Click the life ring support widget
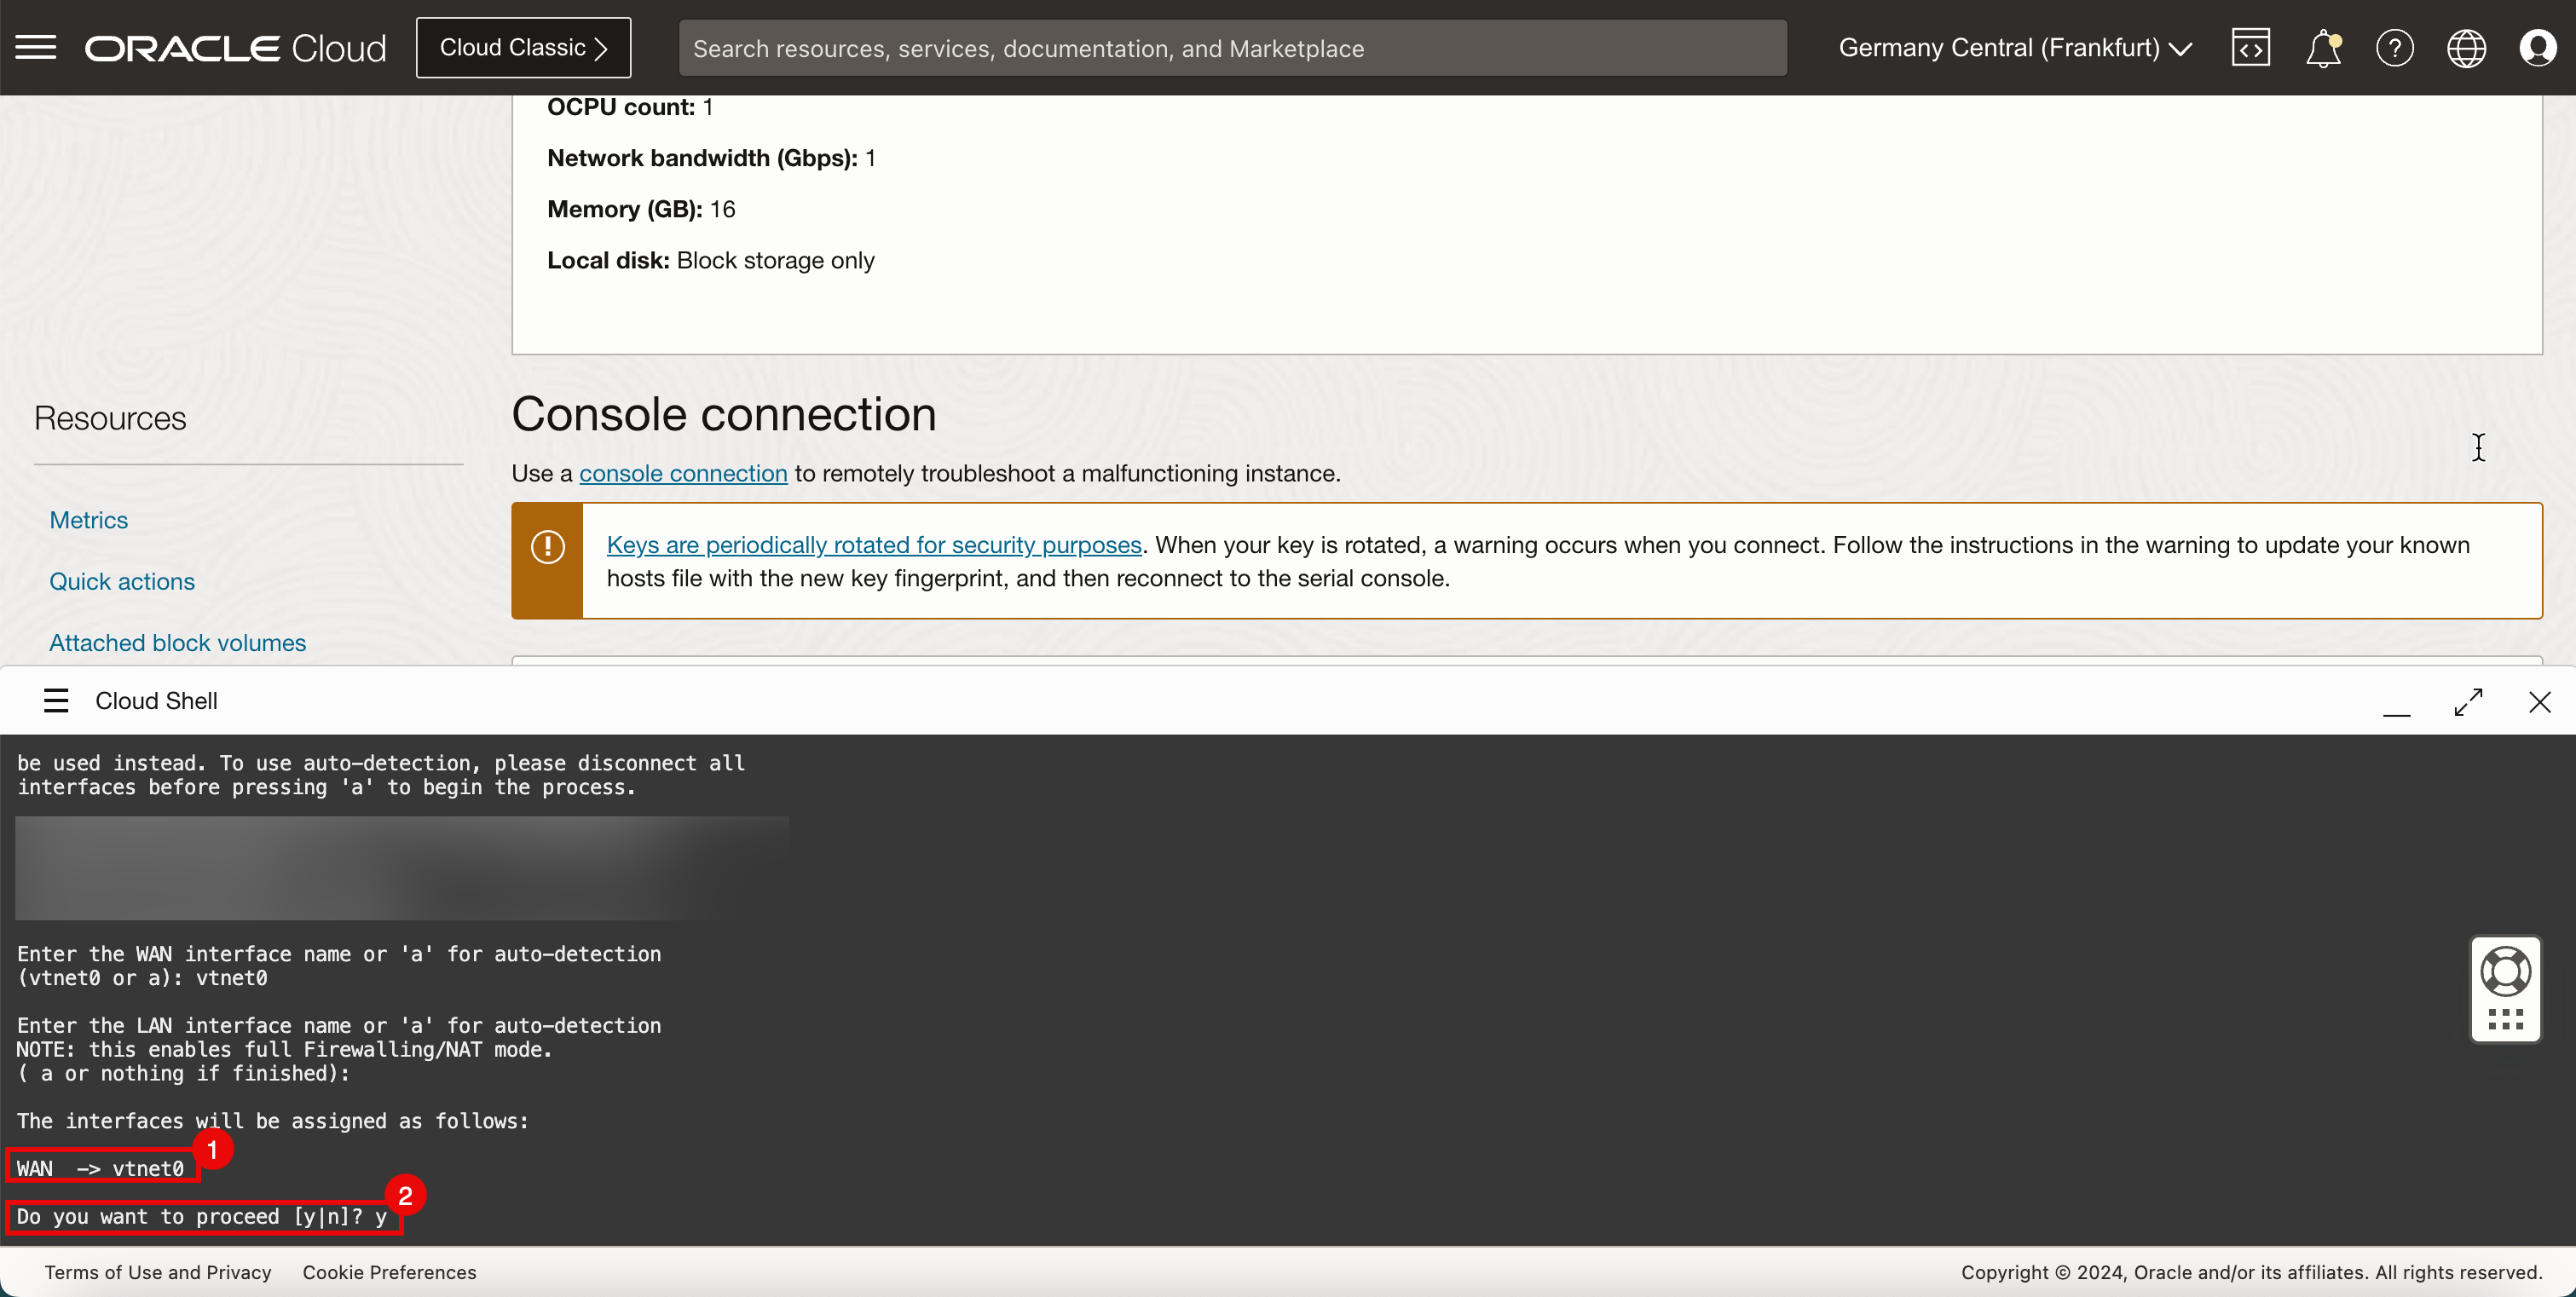 [2505, 971]
